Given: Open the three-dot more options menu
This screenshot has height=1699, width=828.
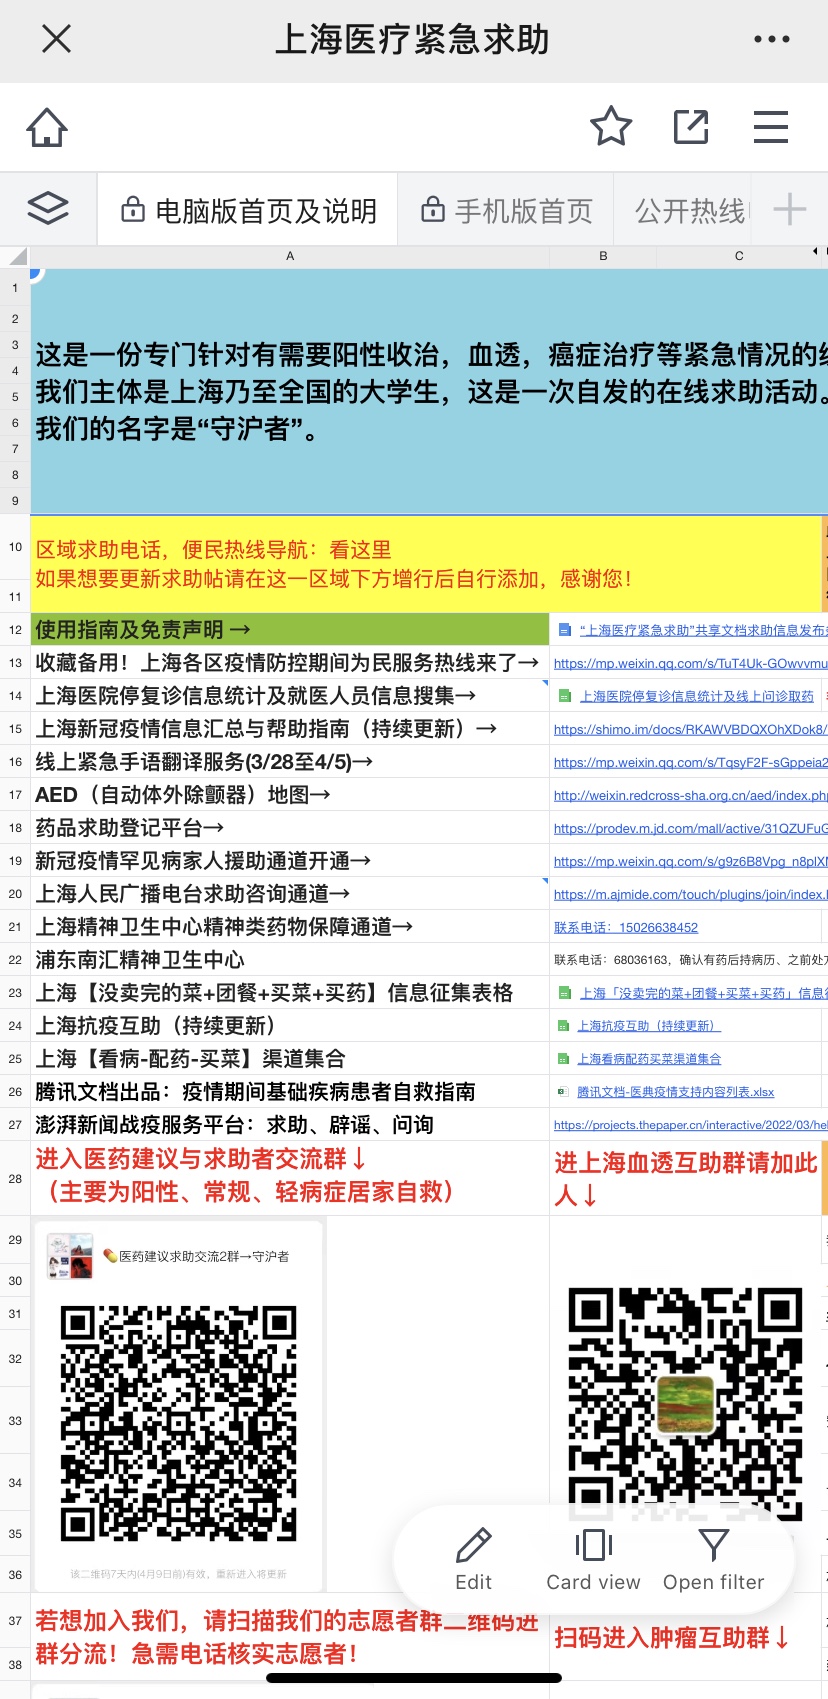Looking at the screenshot, I should click(771, 39).
